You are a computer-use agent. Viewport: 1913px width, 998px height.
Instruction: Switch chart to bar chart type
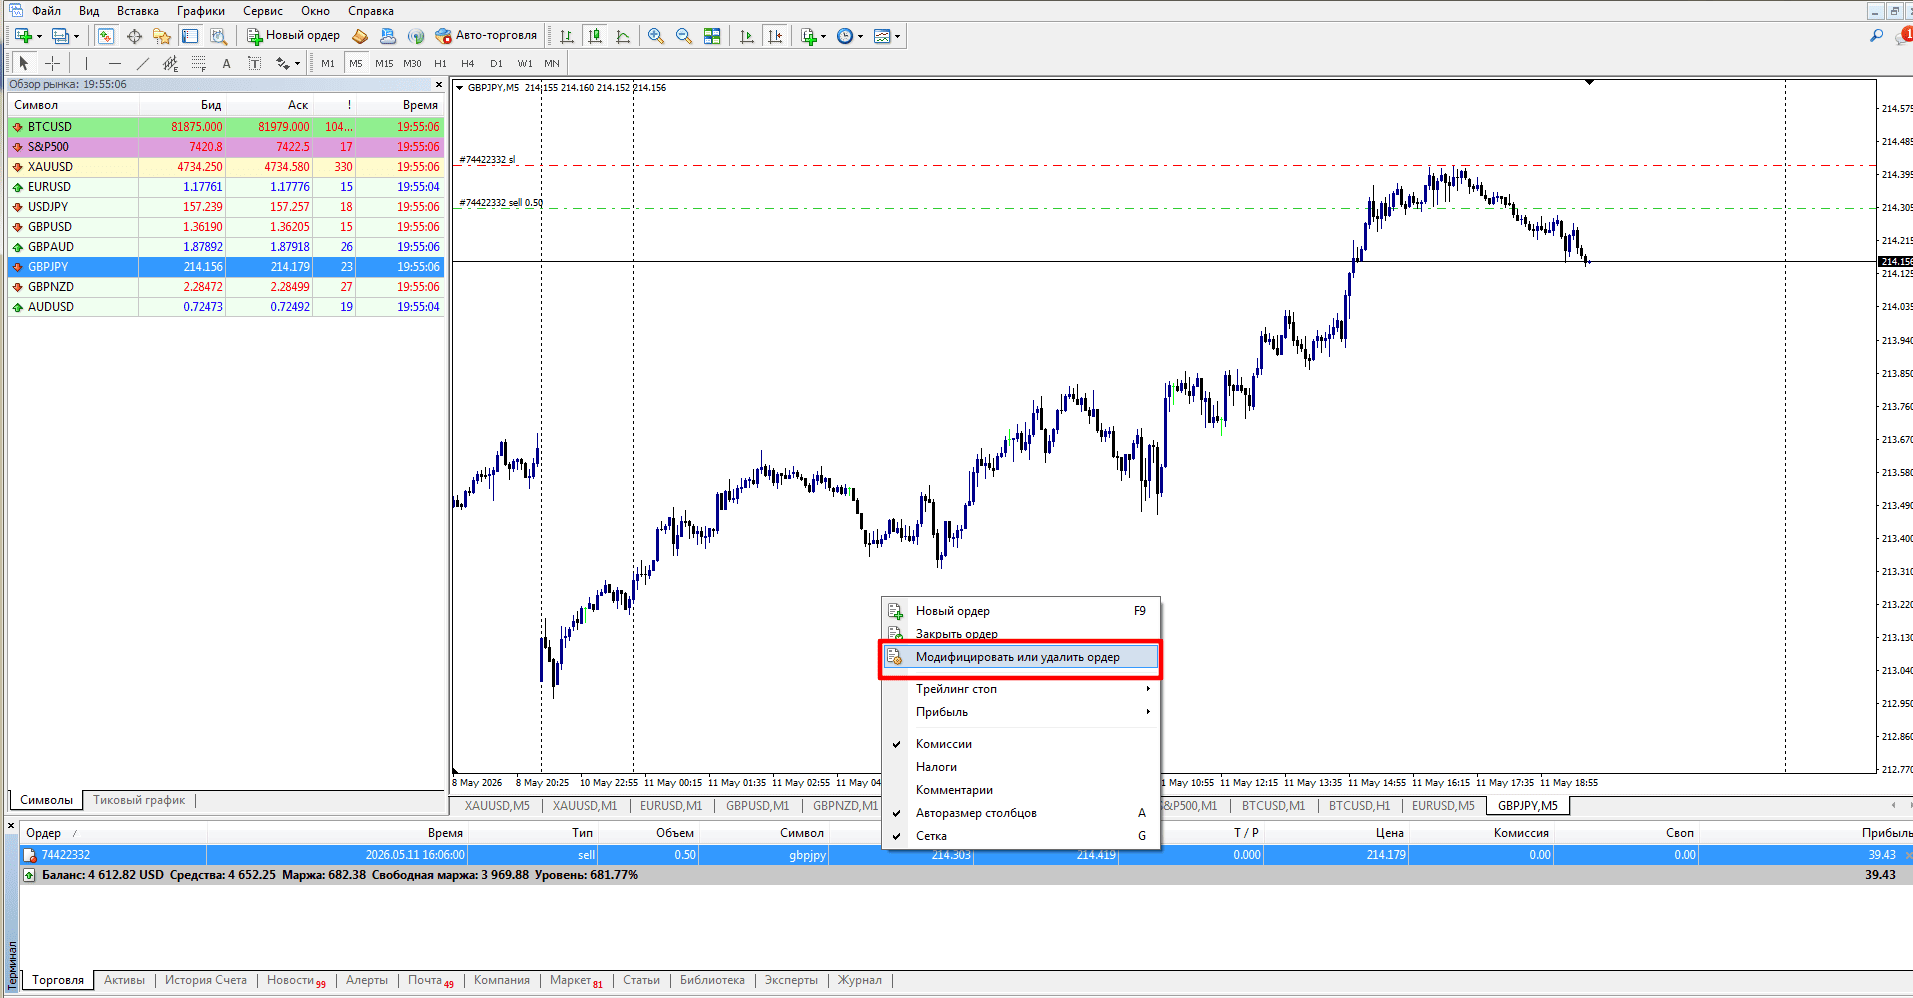[567, 36]
